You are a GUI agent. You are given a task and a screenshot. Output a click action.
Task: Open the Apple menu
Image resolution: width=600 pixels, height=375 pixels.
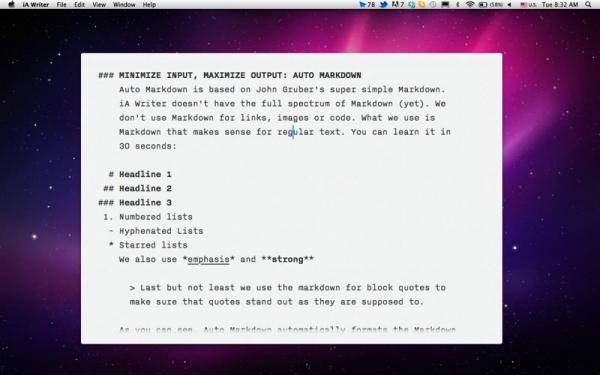click(11, 5)
